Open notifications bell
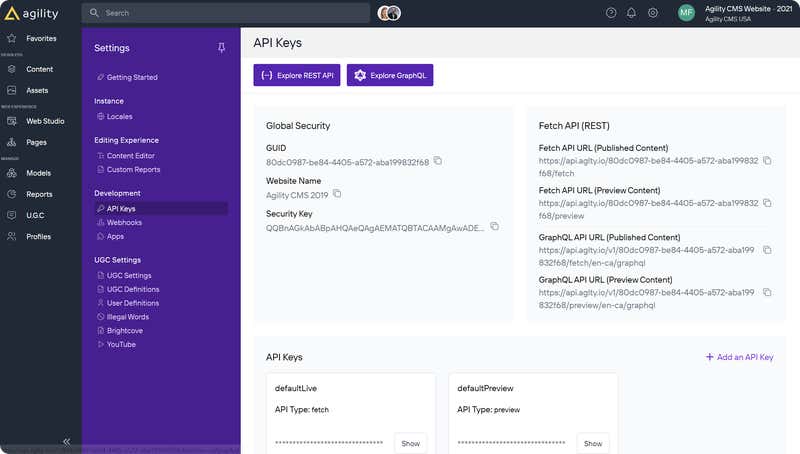Image resolution: width=800 pixels, height=454 pixels. 631,13
